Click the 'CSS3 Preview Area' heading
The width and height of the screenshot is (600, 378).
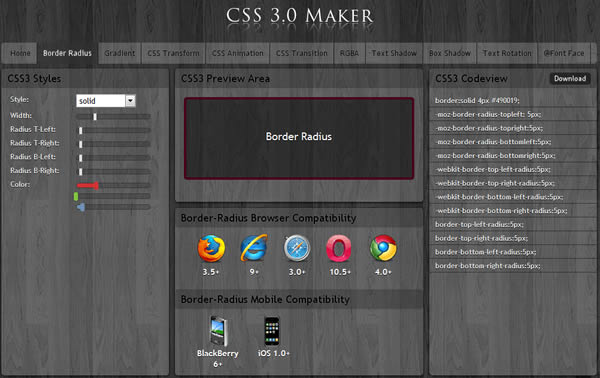[225, 78]
